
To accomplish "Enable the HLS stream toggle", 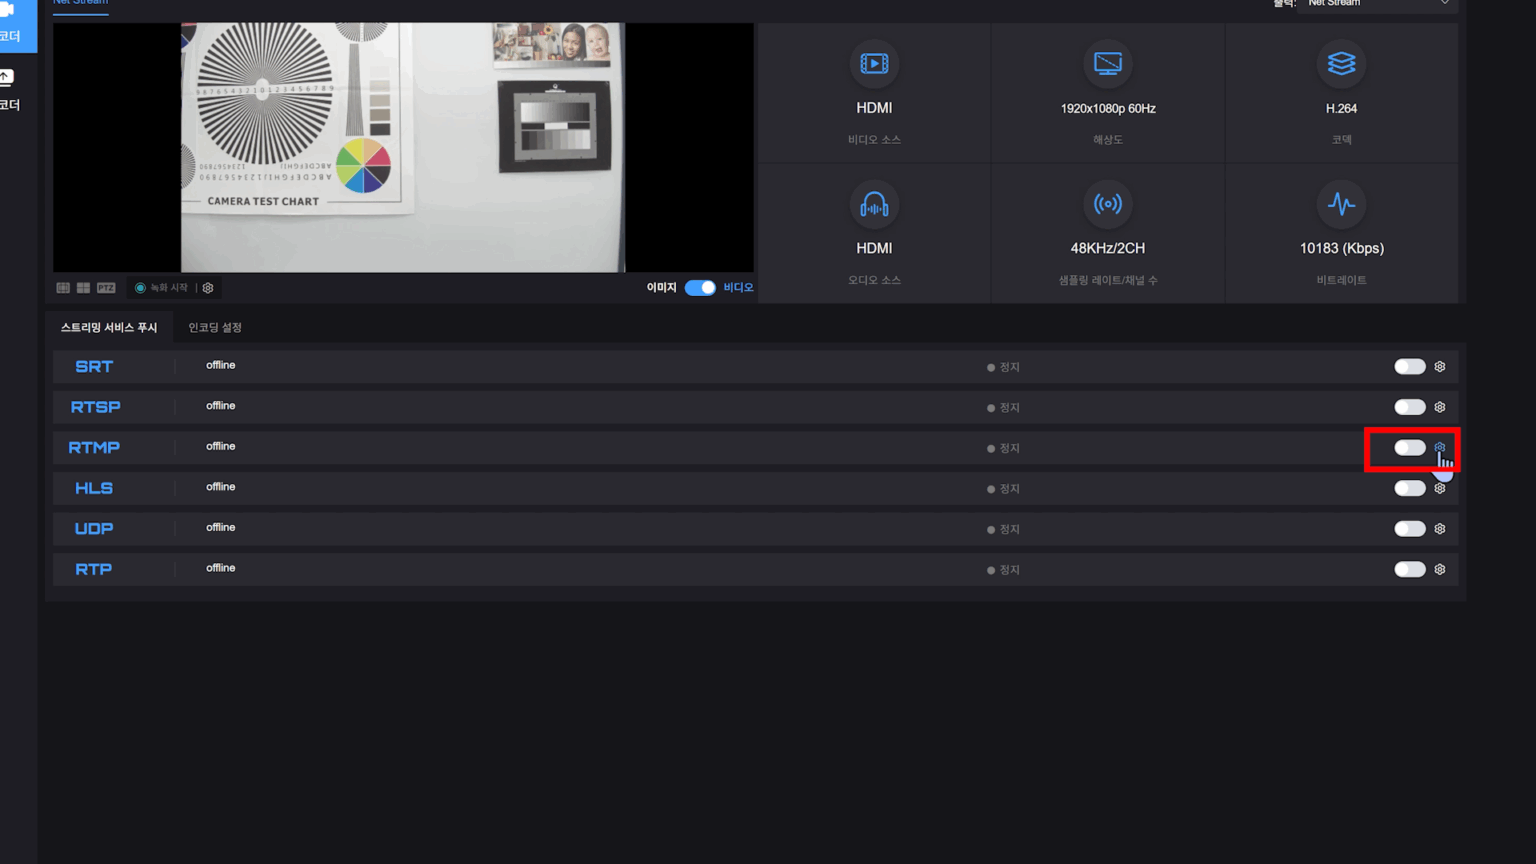I will click(1410, 488).
